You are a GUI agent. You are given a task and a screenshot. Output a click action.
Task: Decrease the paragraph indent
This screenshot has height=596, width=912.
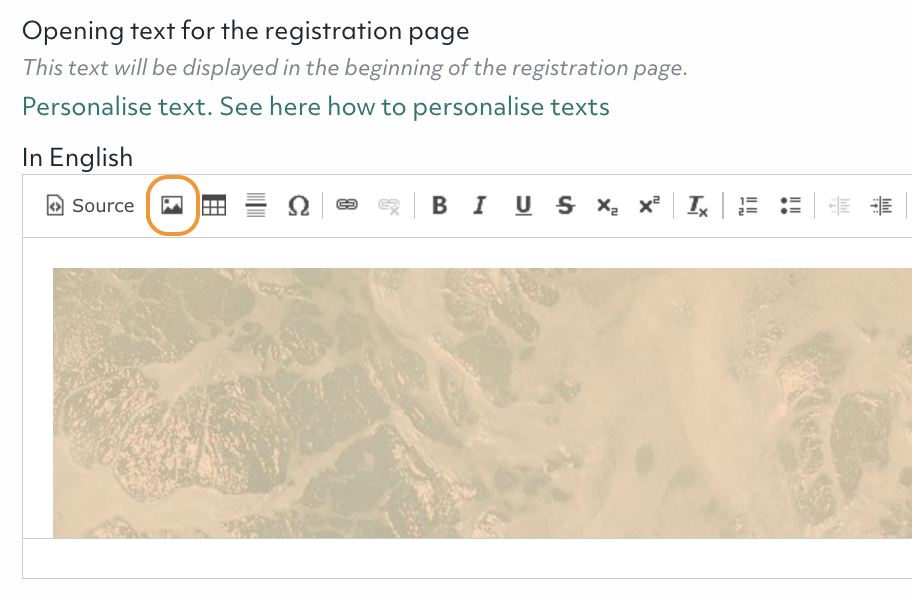click(839, 205)
